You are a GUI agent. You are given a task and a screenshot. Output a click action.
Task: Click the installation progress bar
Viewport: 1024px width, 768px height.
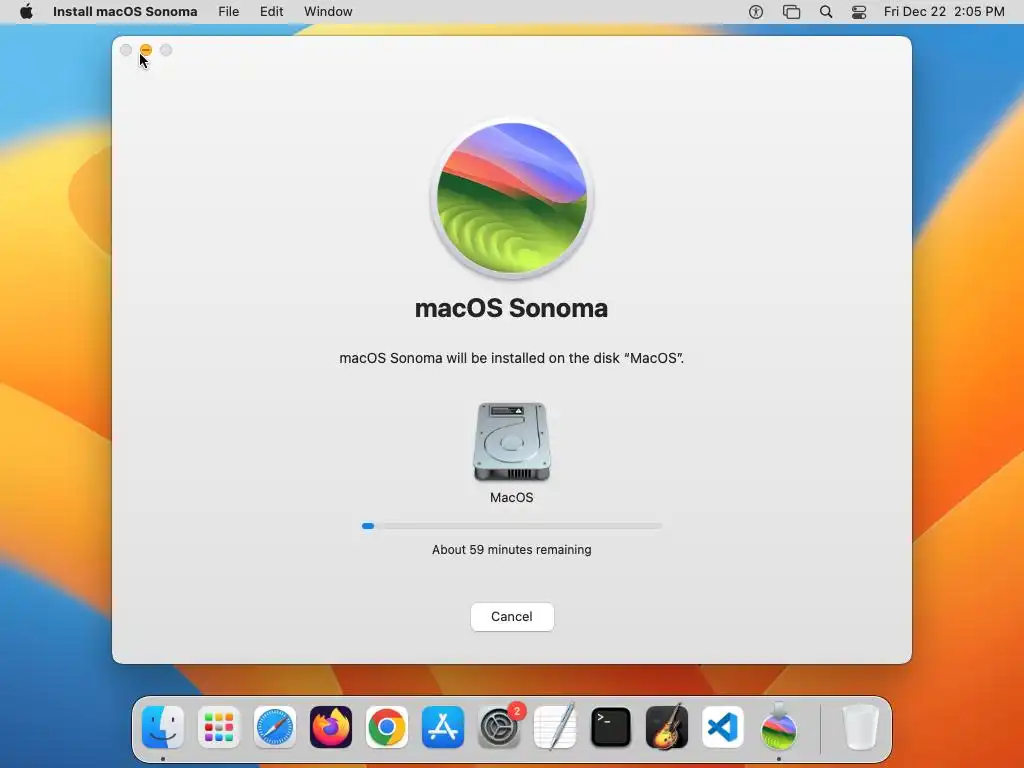click(512, 526)
